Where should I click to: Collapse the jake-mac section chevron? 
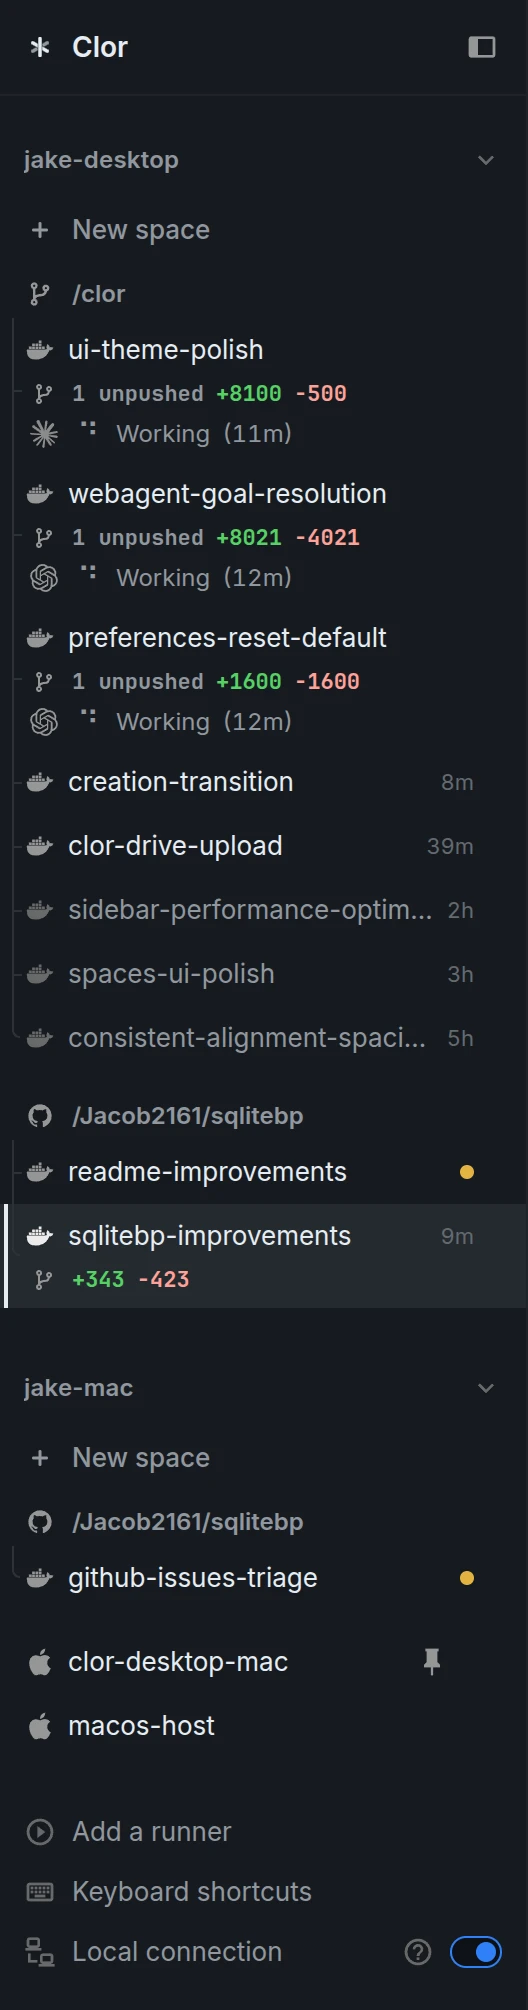[486, 1388]
